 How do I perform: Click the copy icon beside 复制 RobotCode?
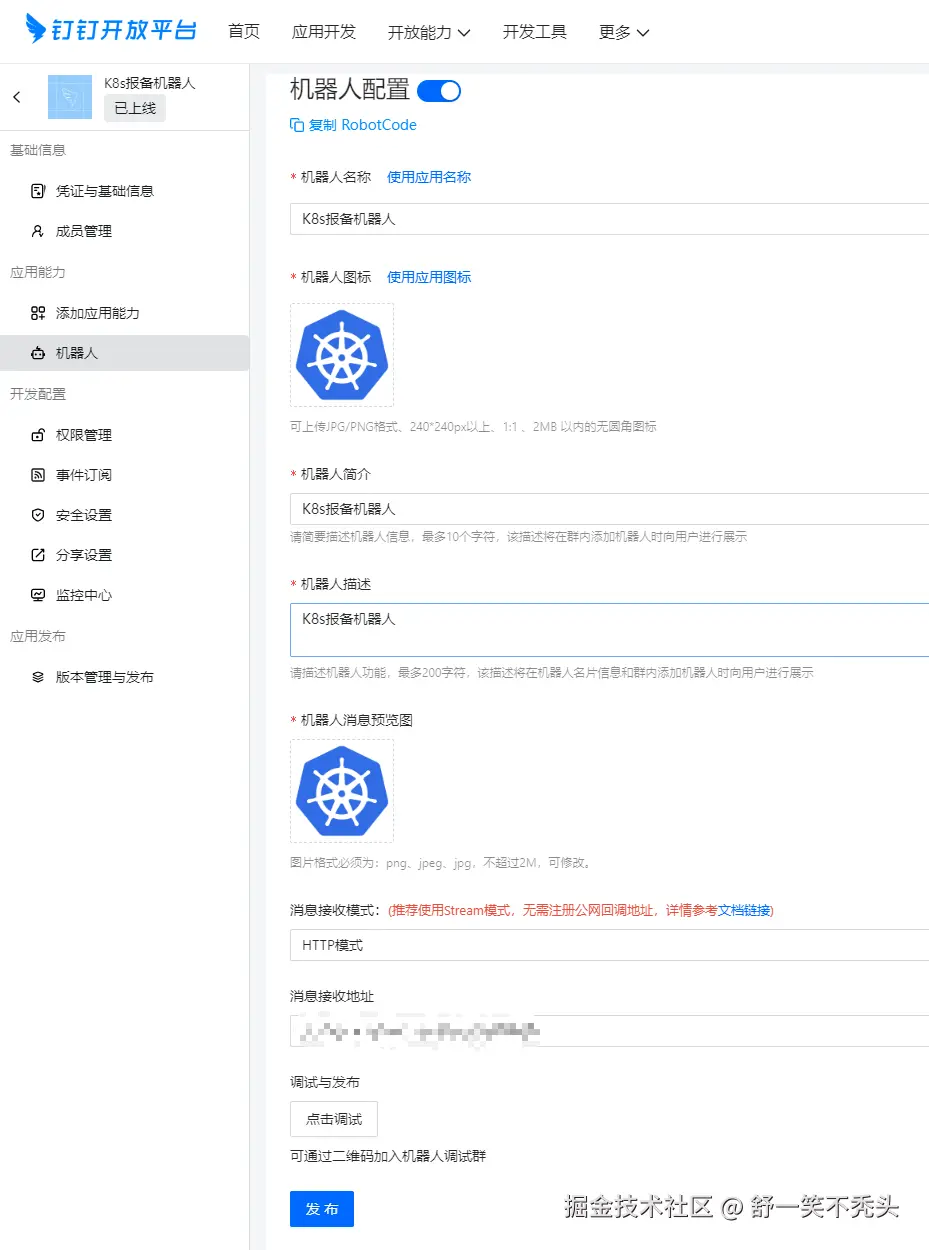(297, 125)
